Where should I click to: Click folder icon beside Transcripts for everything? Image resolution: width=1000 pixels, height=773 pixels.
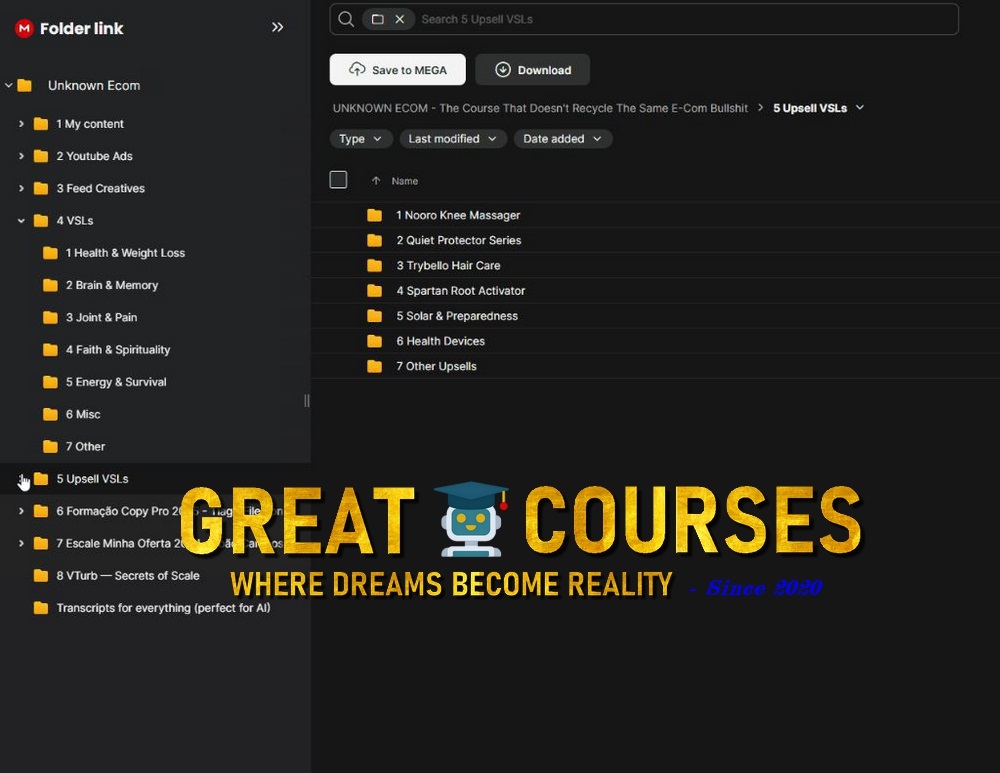tap(41, 608)
